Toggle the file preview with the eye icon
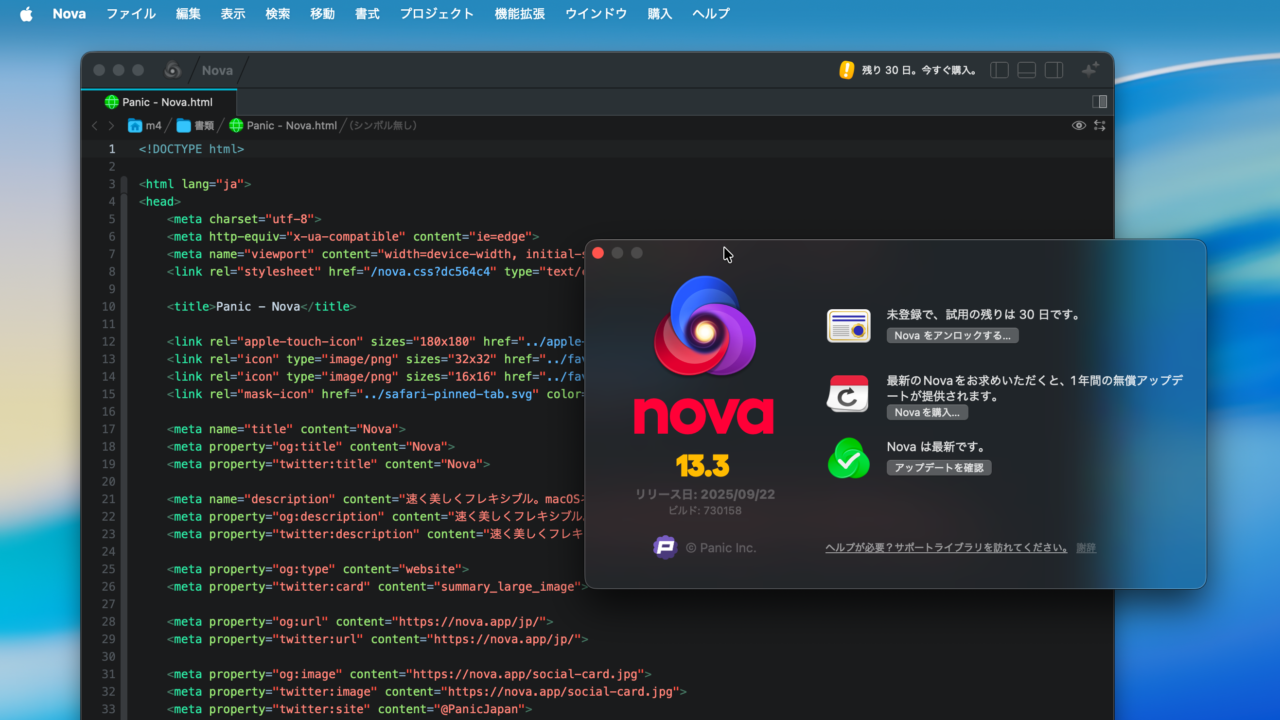The image size is (1280, 720). point(1078,125)
